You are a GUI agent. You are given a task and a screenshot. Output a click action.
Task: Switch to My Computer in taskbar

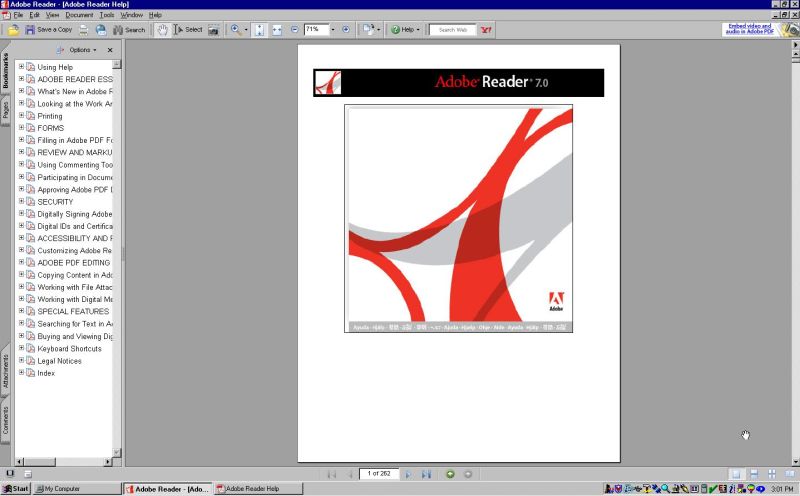[78, 488]
